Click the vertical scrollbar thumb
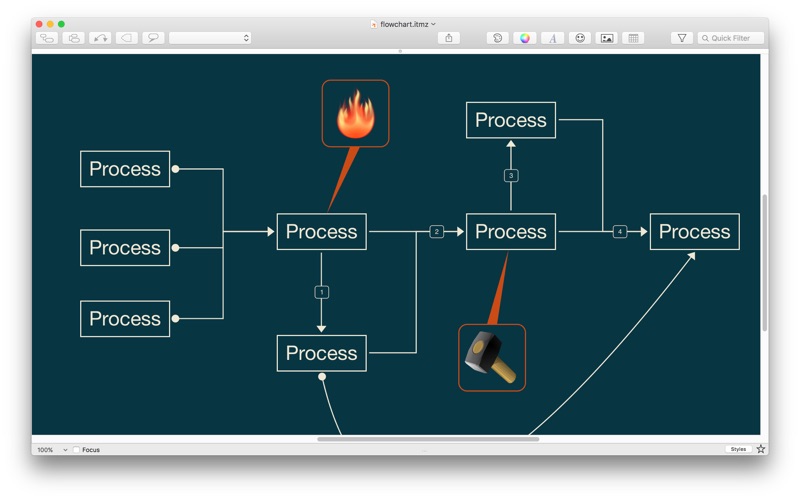Image resolution: width=800 pixels, height=500 pixels. 764,263
